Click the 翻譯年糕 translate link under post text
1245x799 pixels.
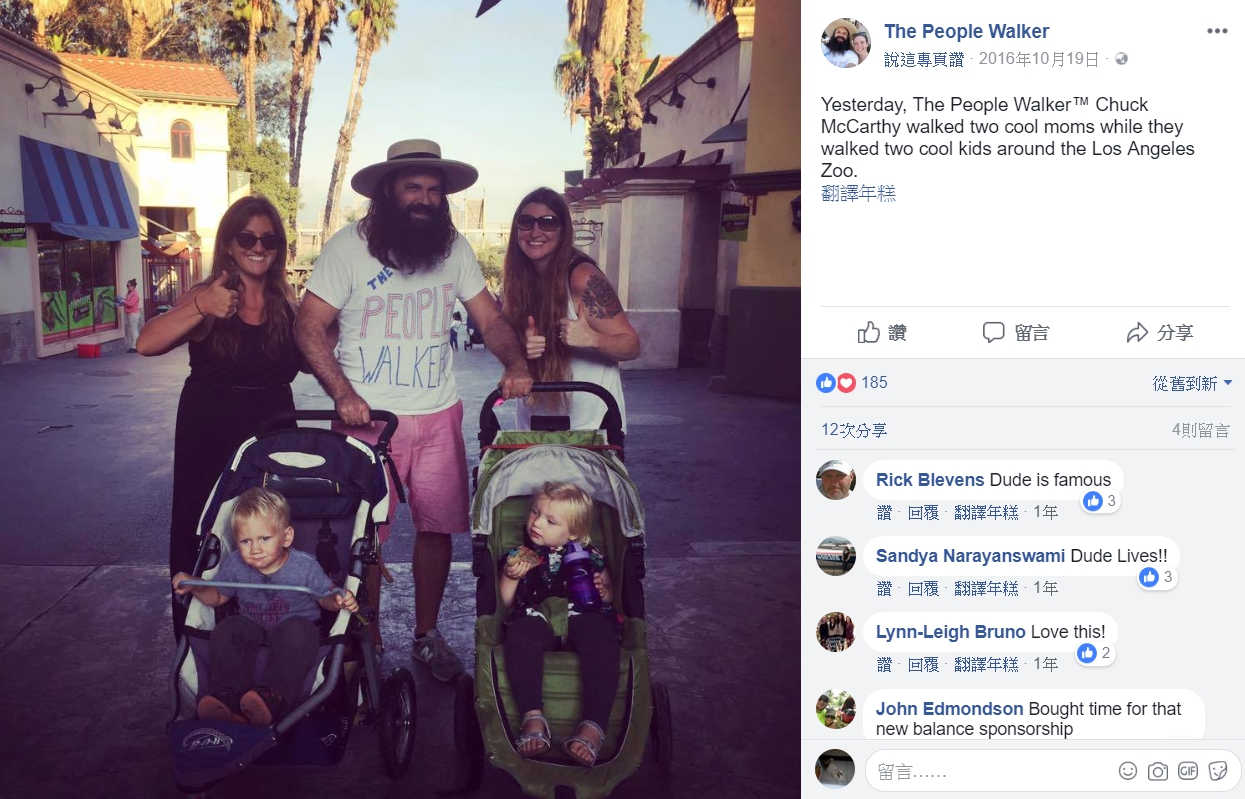858,194
